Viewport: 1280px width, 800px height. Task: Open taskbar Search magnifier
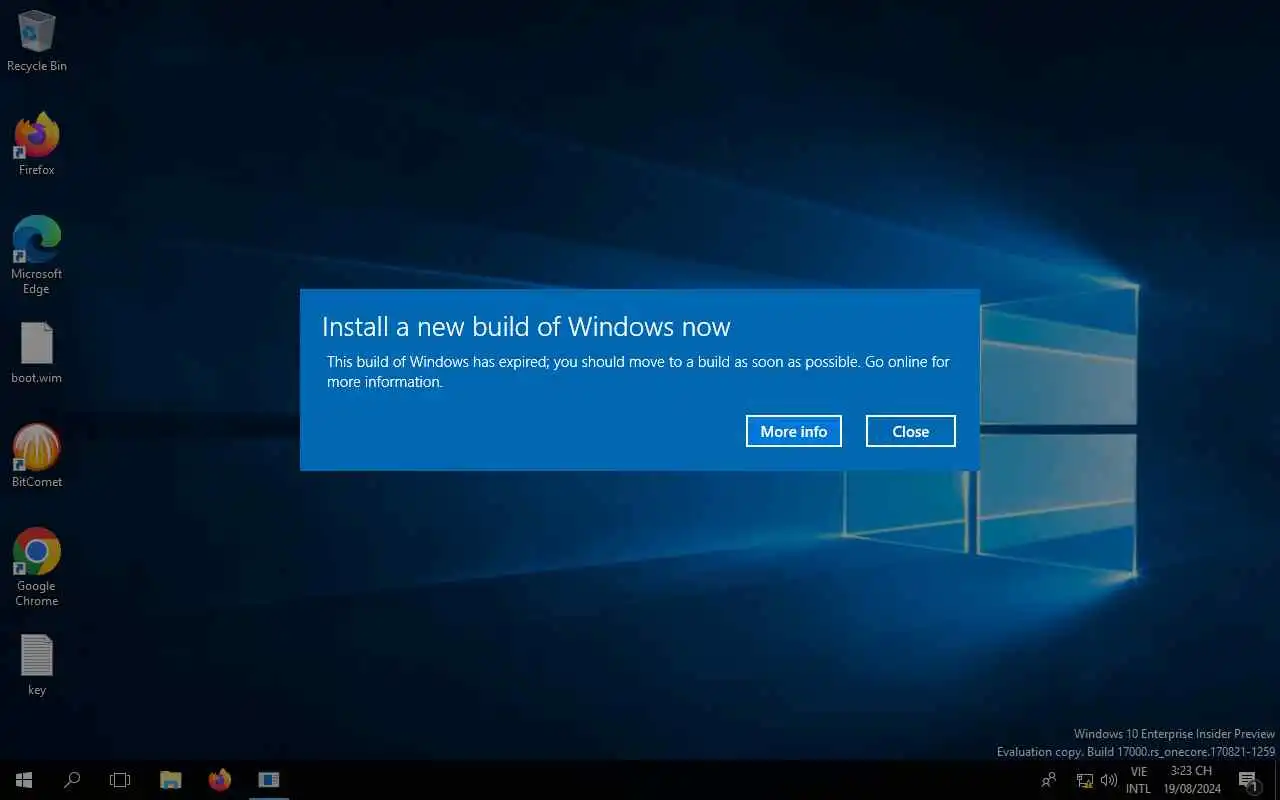point(72,780)
